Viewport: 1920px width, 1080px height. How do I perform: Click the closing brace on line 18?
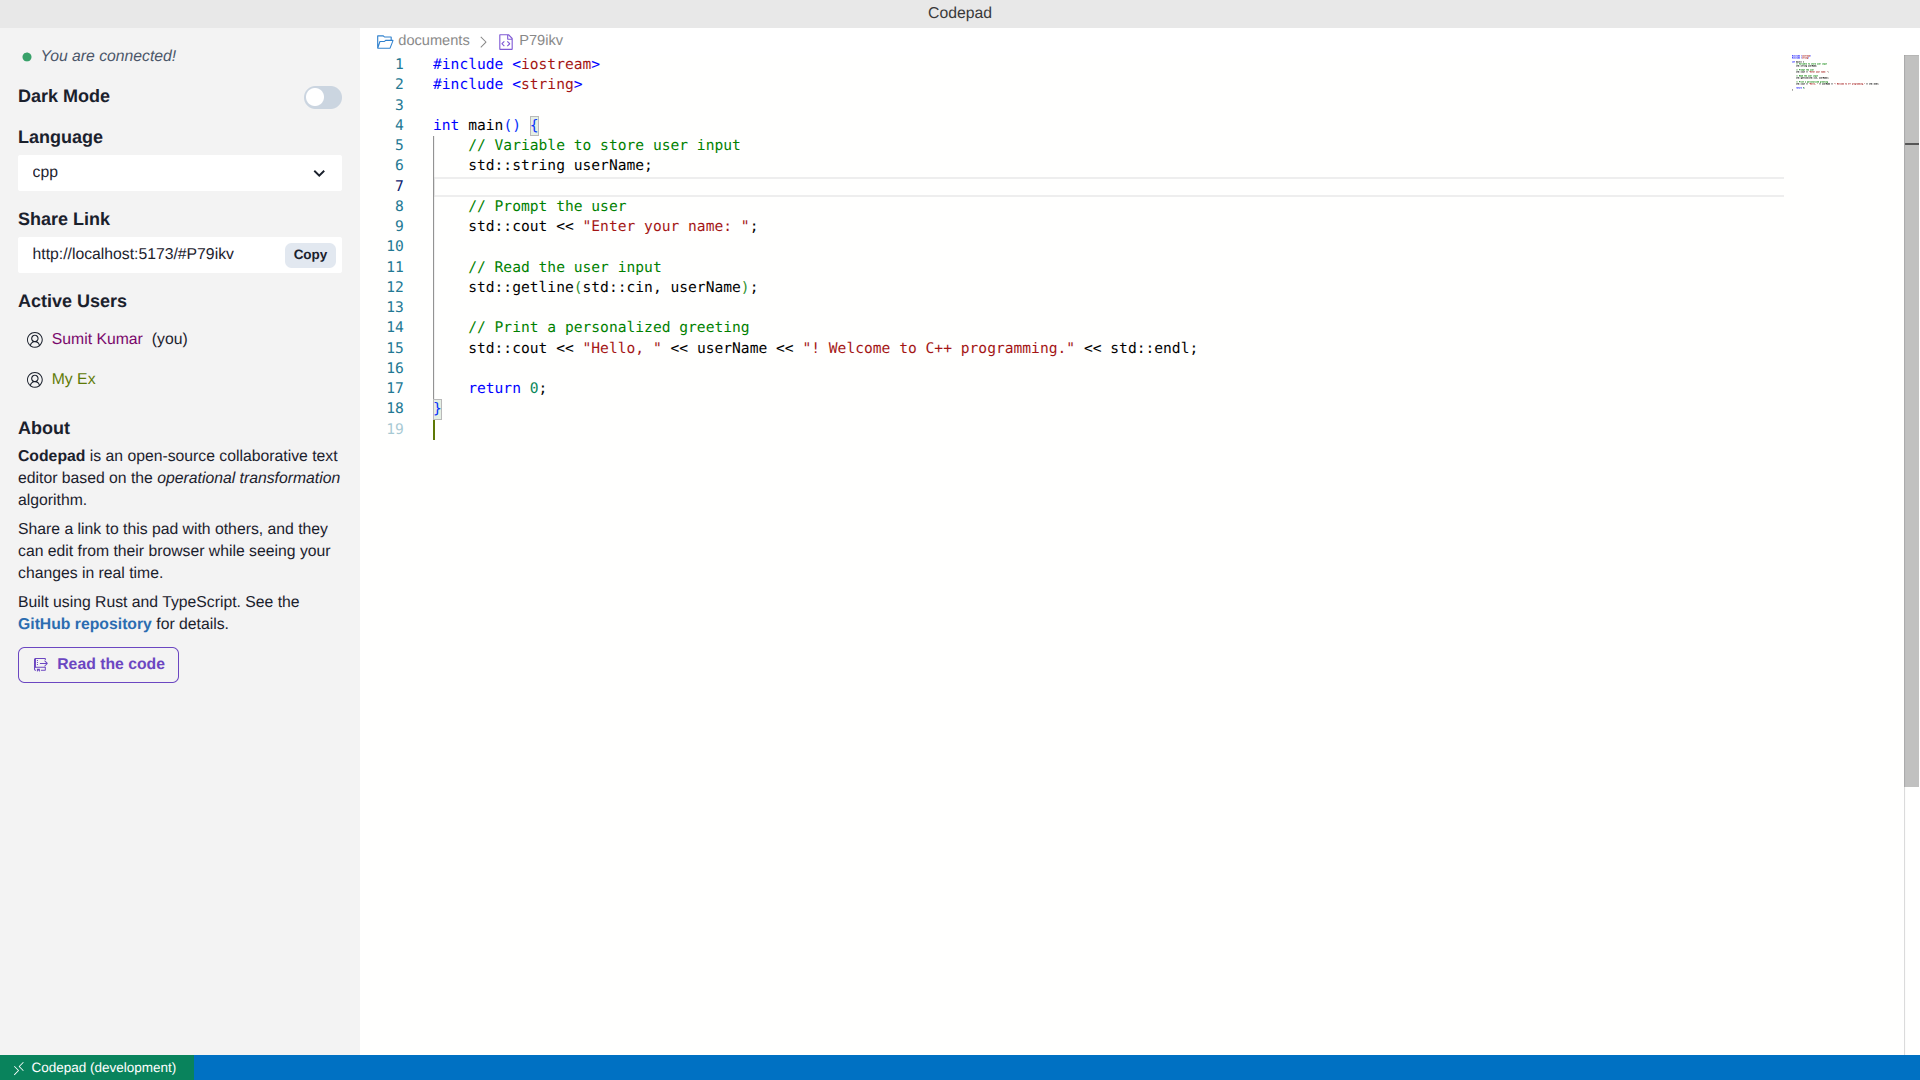(437, 408)
